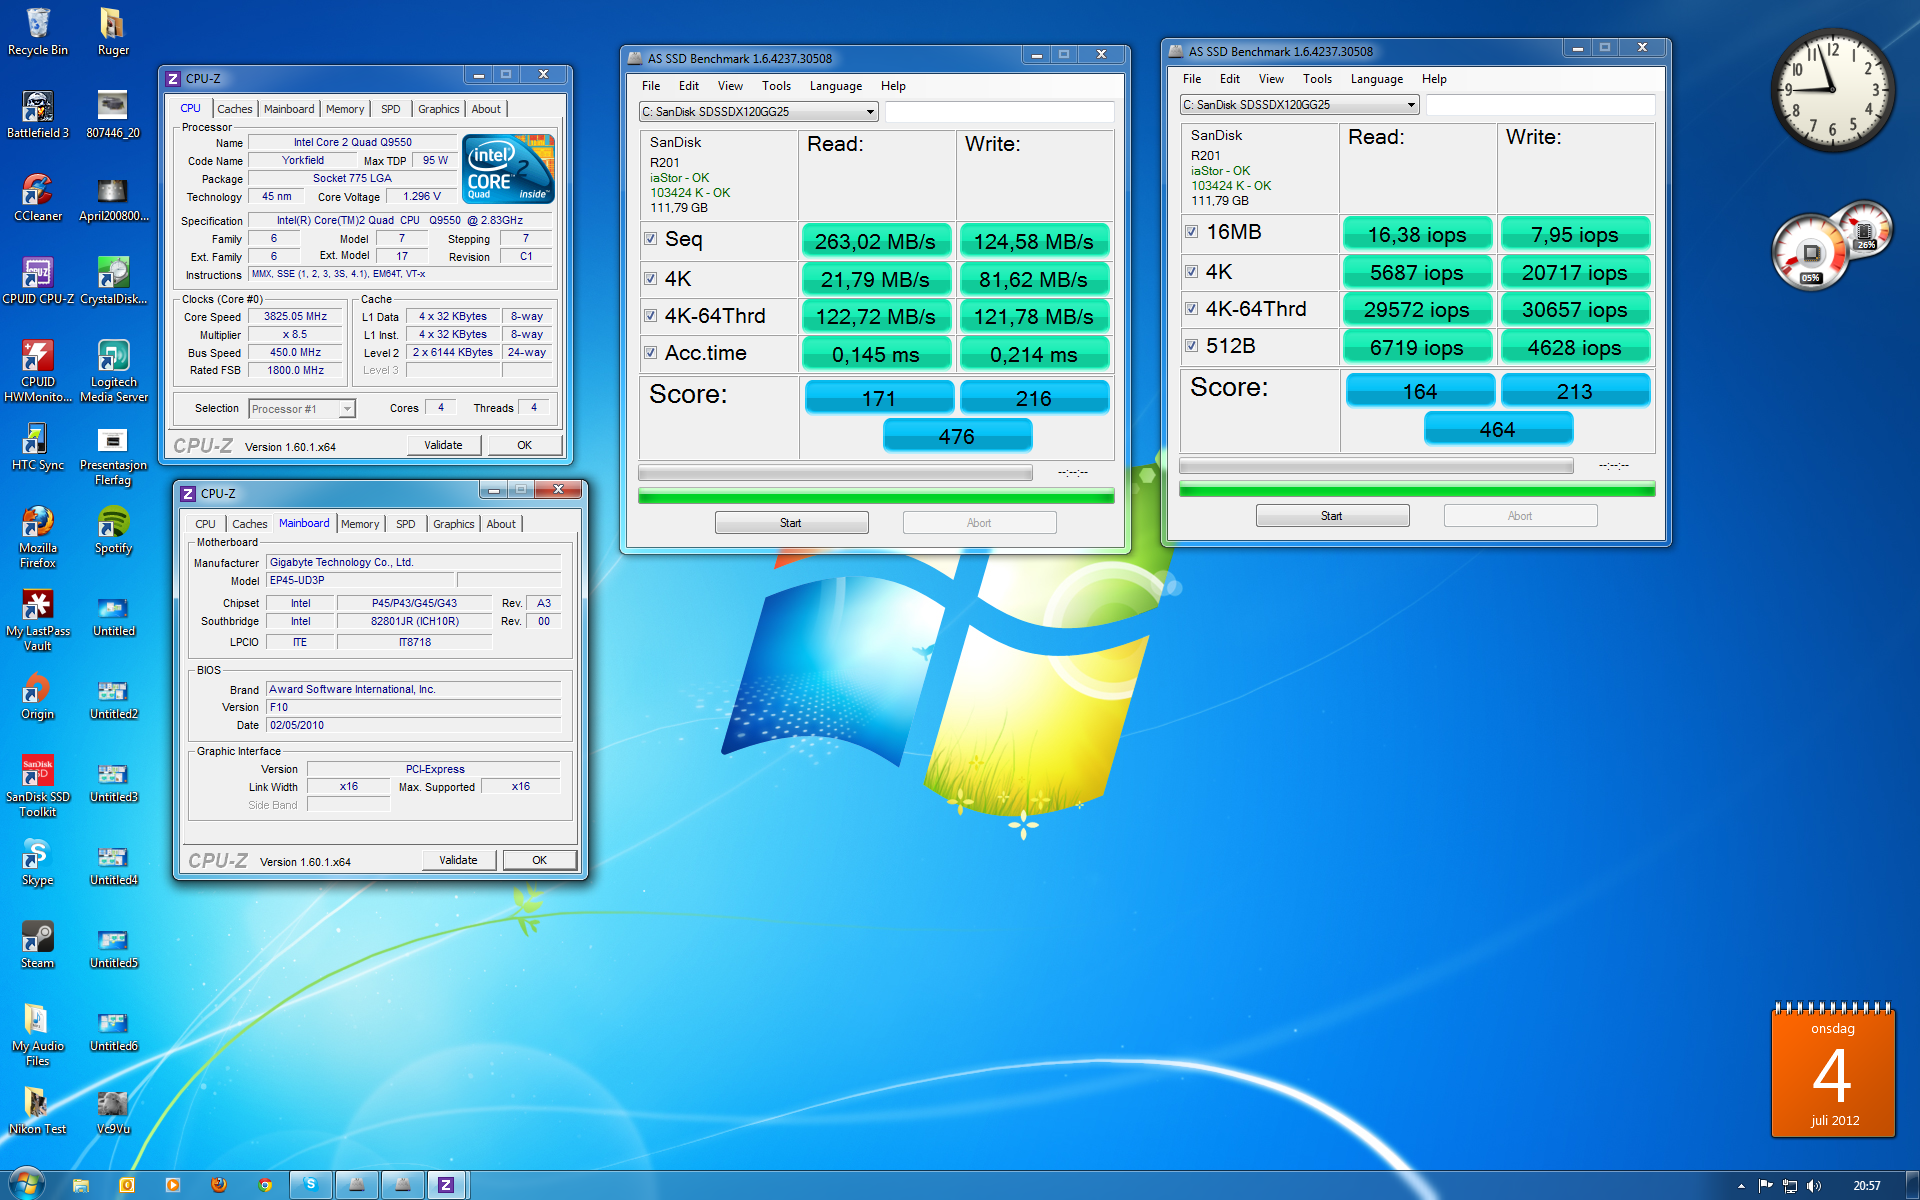Open the SPD tab in the top CPU-Z window

point(391,109)
